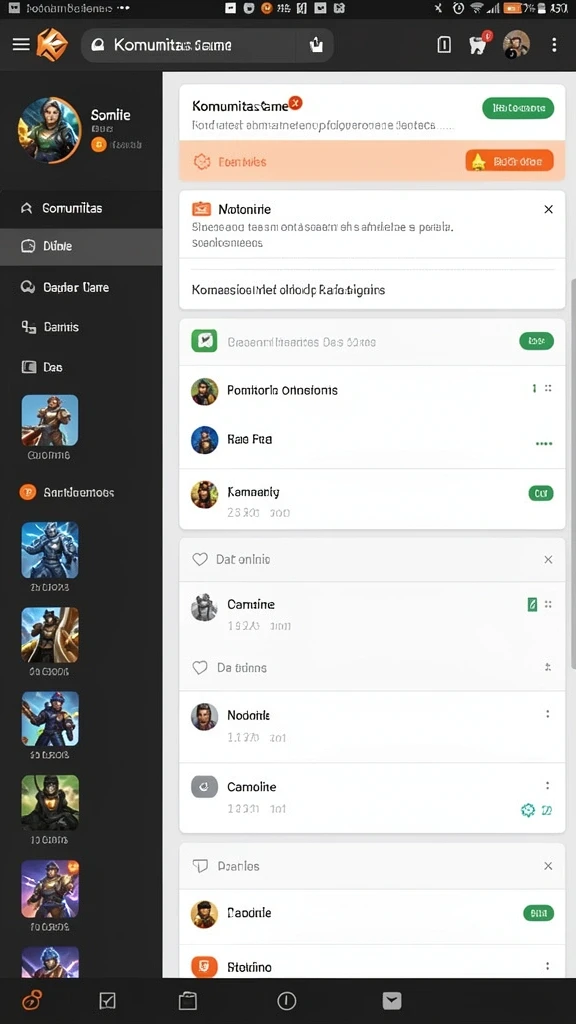Open the hamburger menu at top left
The height and width of the screenshot is (1024, 576).
click(21, 44)
